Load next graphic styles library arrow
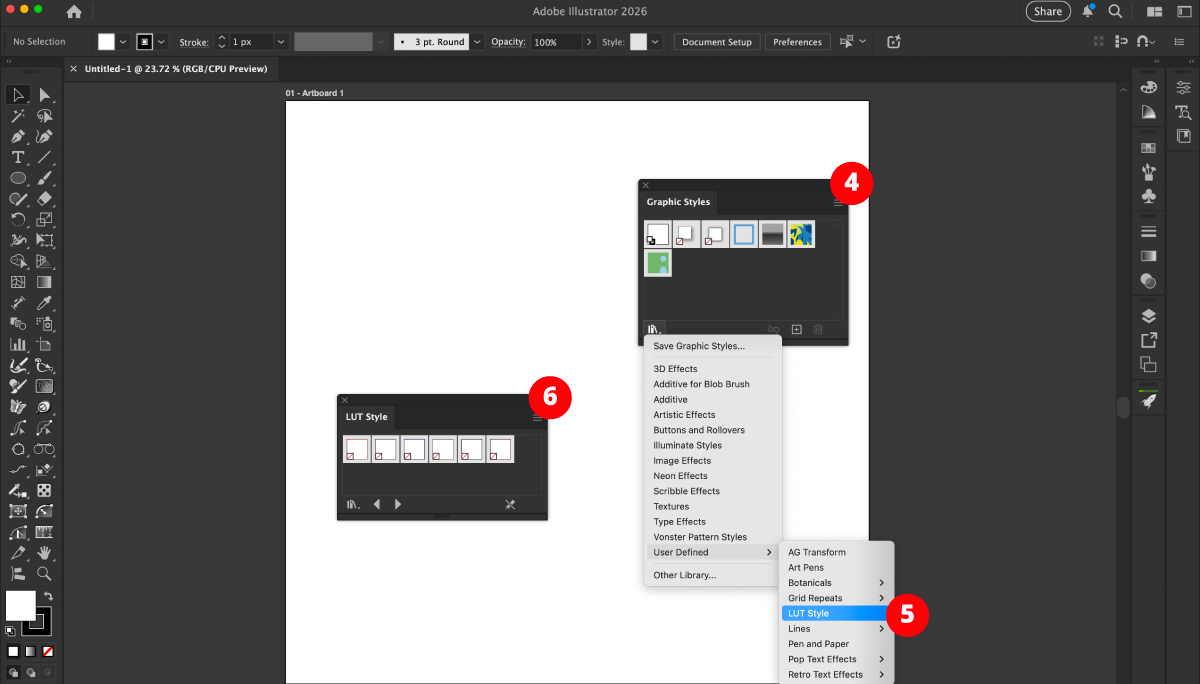 pyautogui.click(x=398, y=505)
